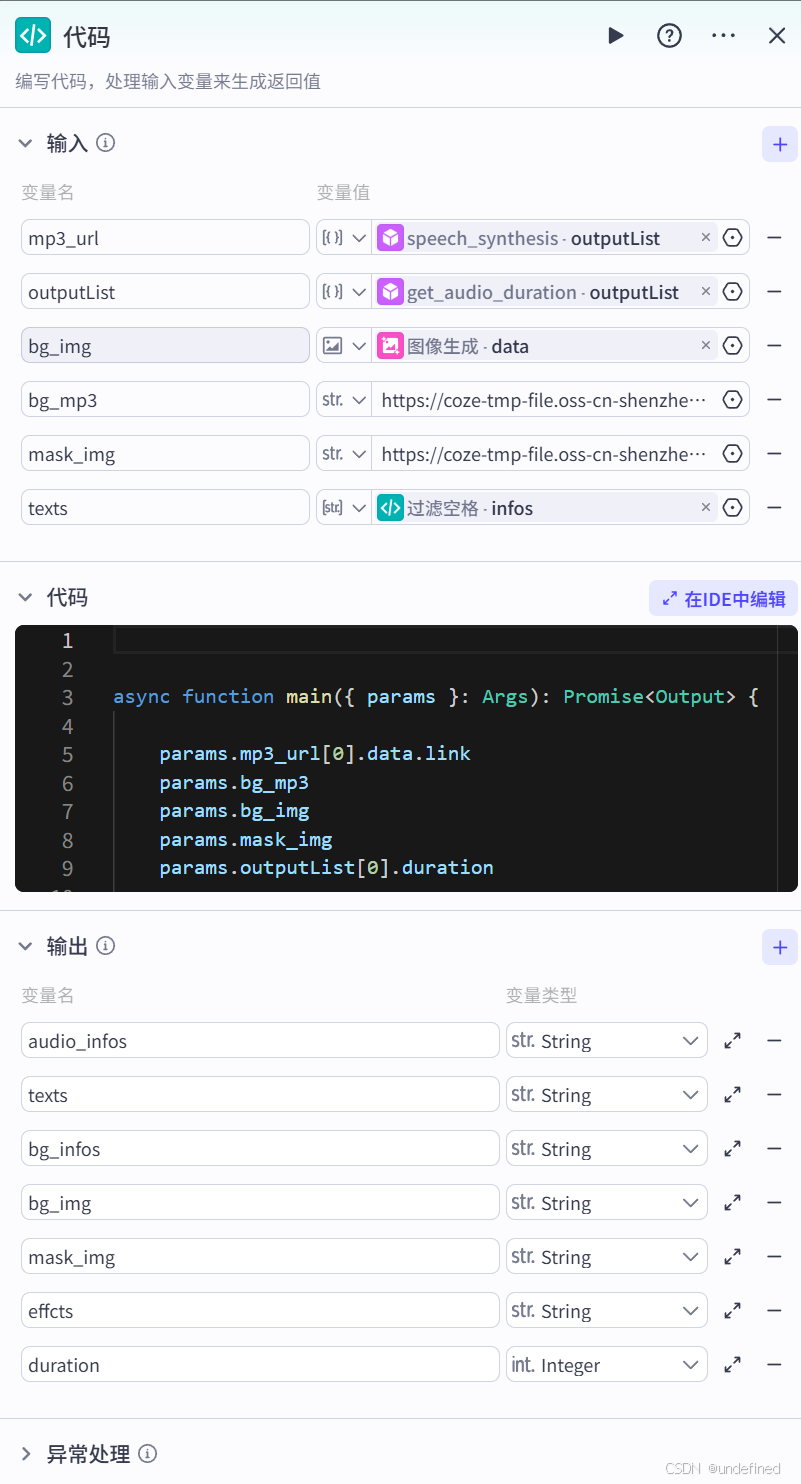Open str type dropdown for mask_img input

tap(344, 454)
